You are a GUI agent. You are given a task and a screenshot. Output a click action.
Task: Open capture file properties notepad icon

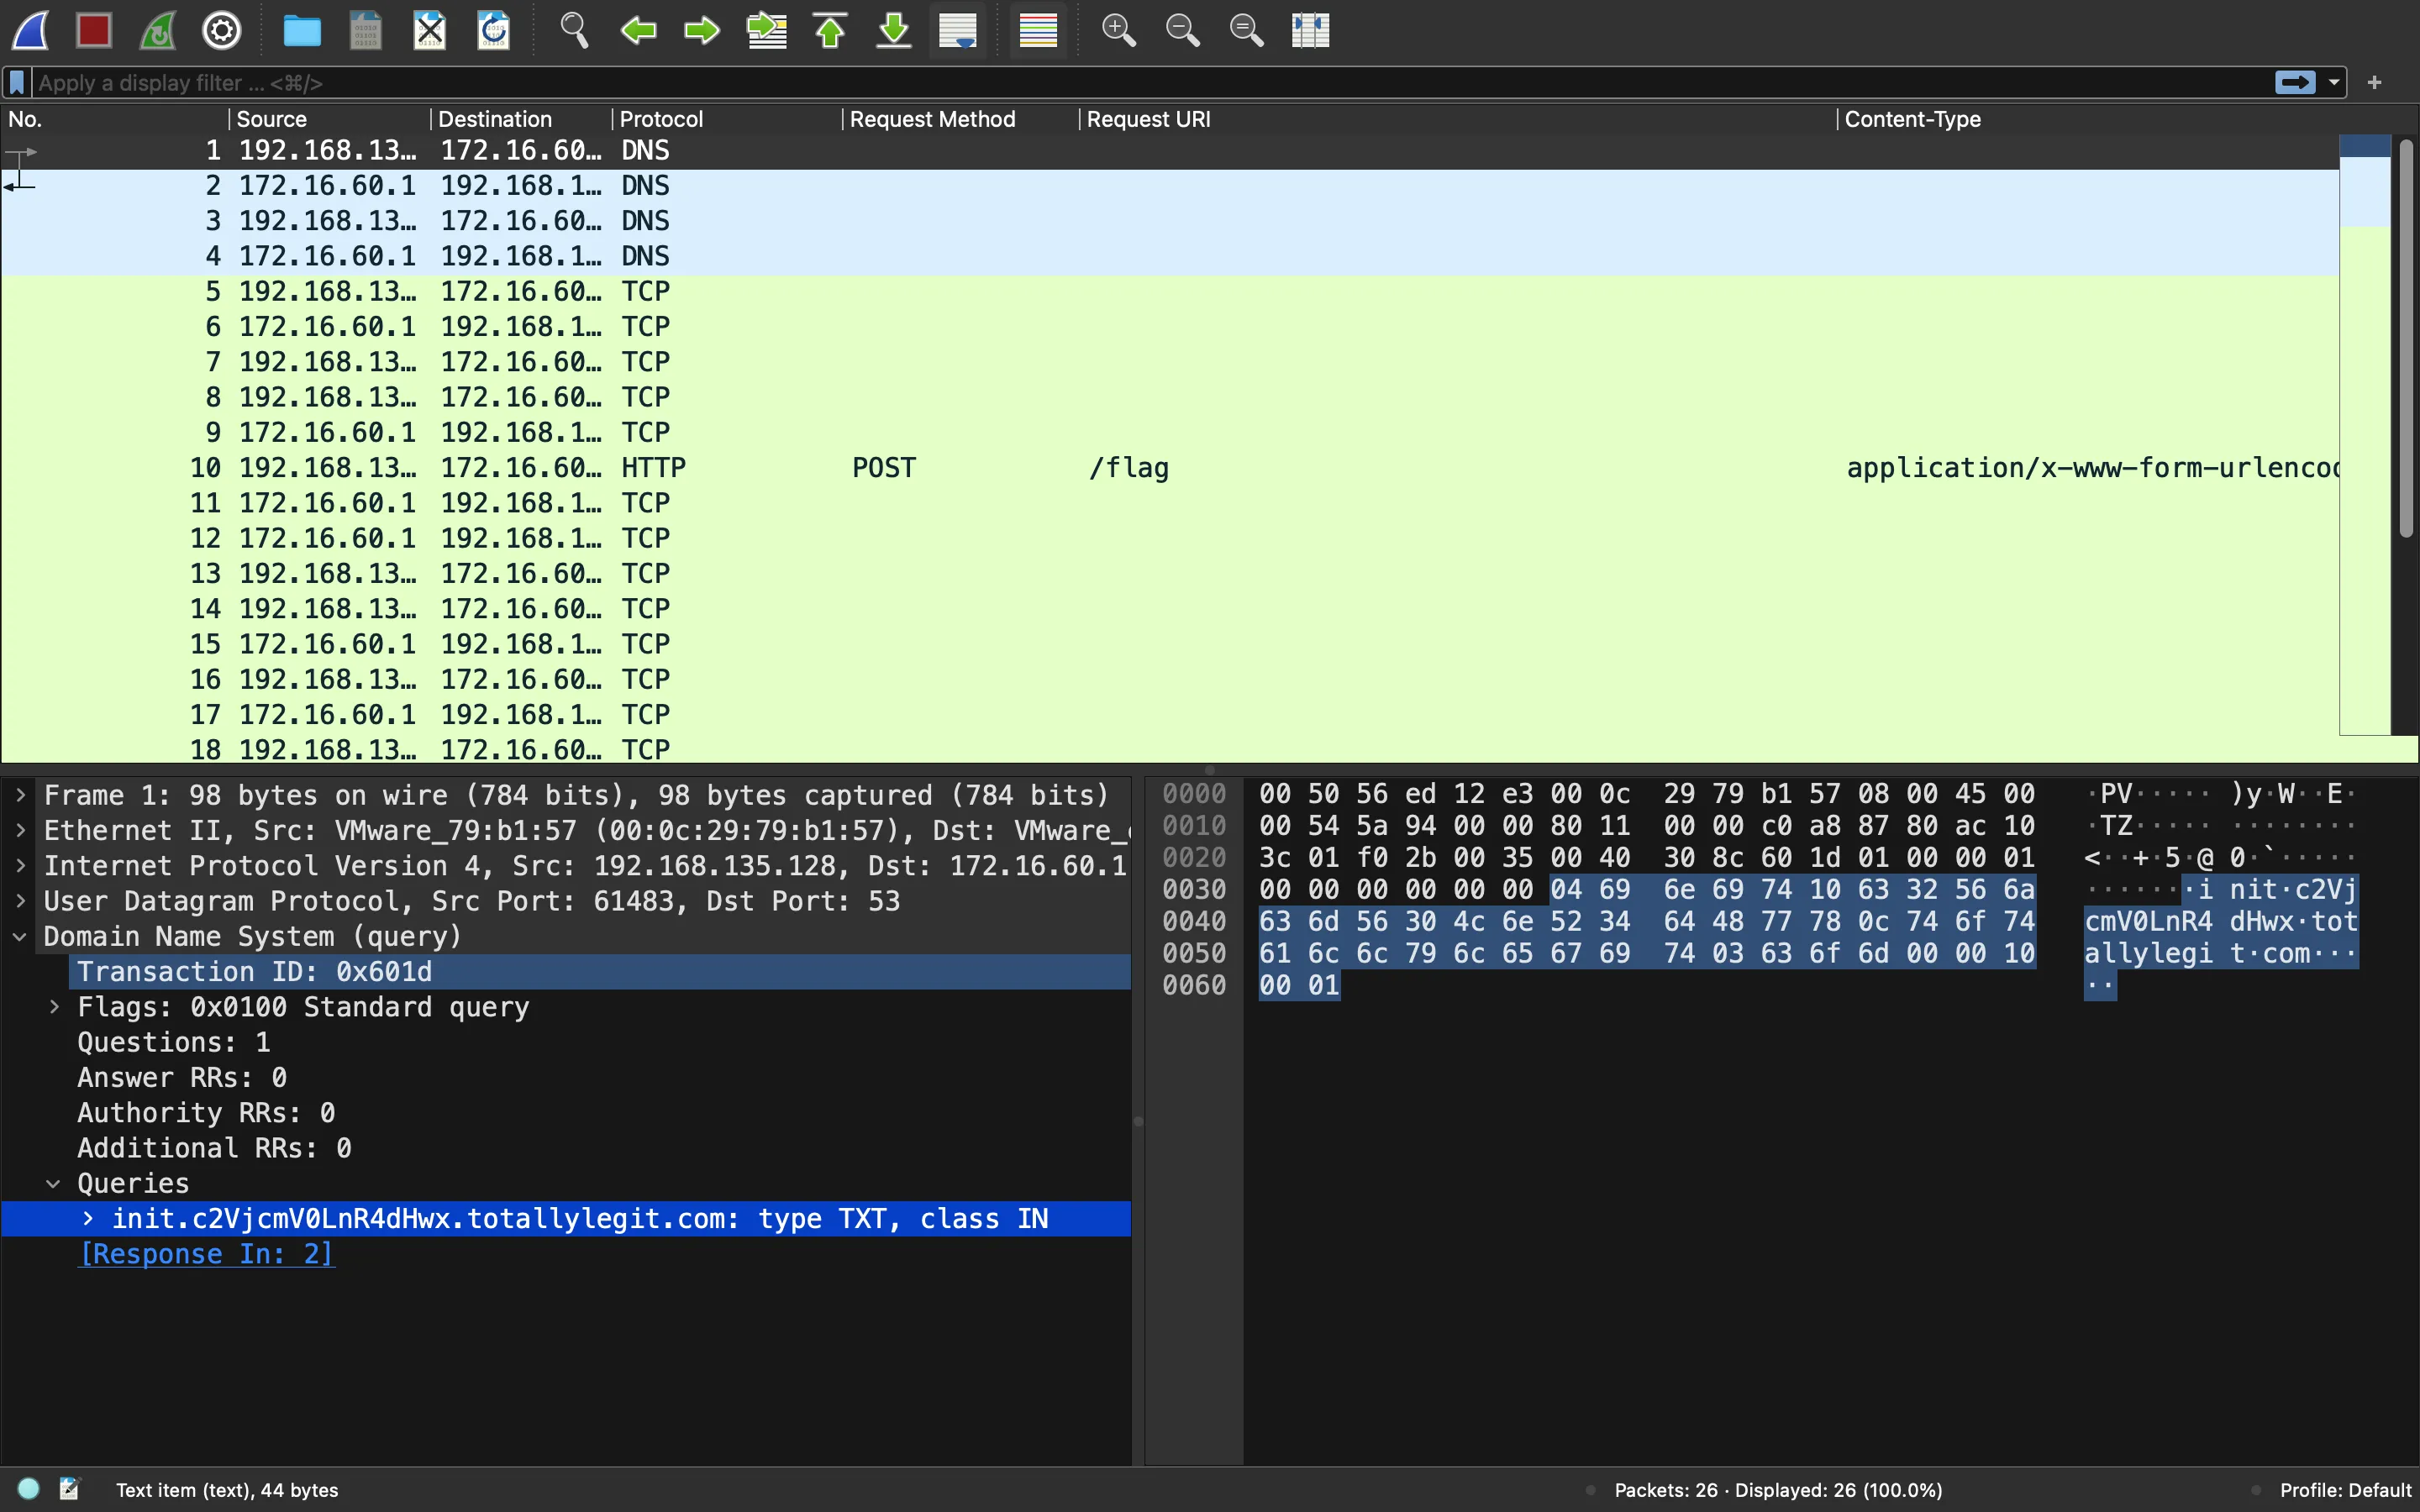tap(69, 1489)
